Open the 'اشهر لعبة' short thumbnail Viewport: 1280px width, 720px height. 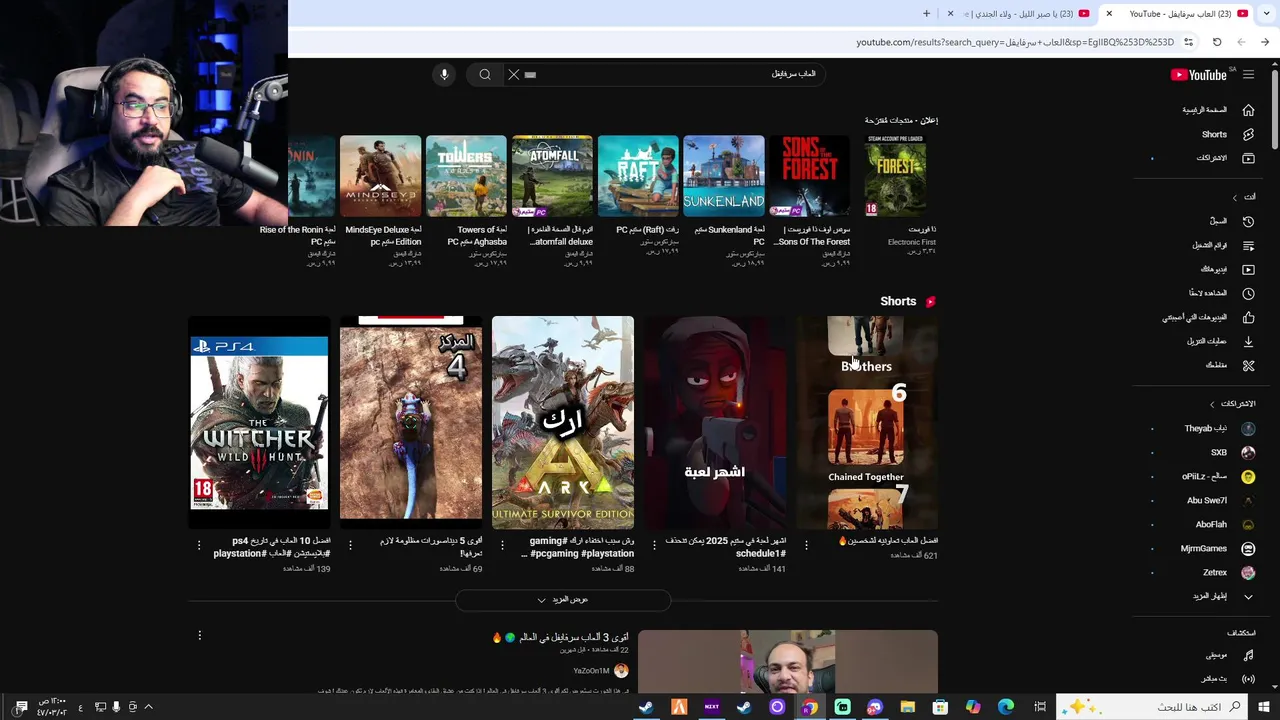(x=715, y=423)
